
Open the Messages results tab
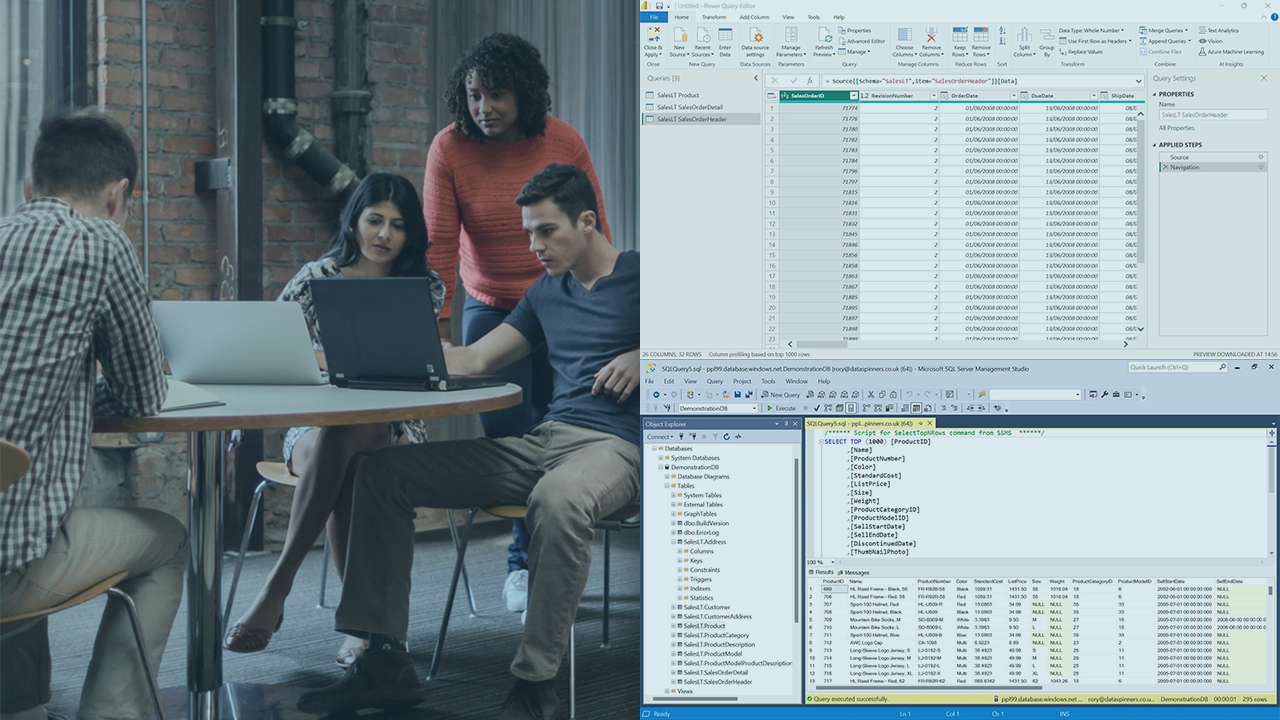[x=857, y=572]
